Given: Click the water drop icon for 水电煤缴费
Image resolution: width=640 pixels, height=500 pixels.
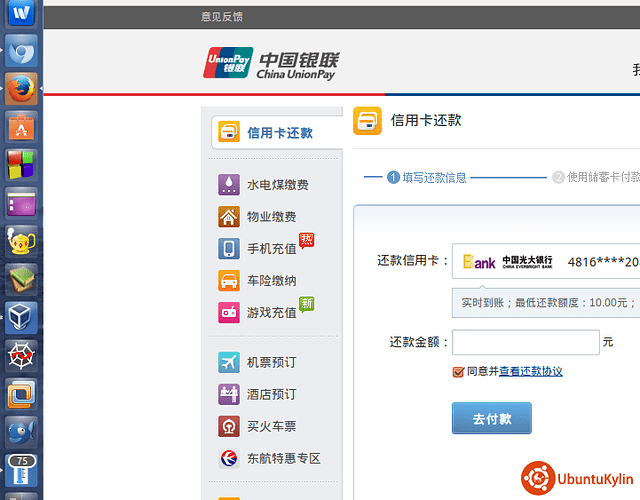Looking at the screenshot, I should click(x=229, y=184).
